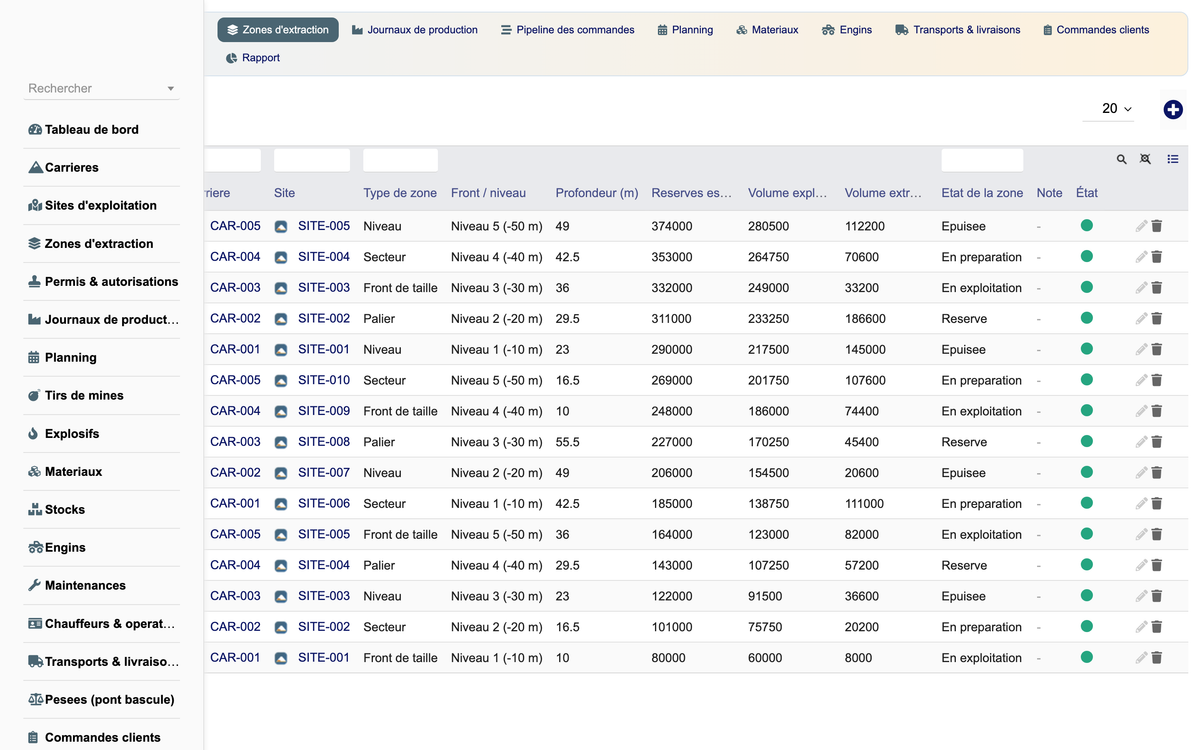Open Planning in the left sidebar
This screenshot has height=750, width=1200.
tap(62, 358)
